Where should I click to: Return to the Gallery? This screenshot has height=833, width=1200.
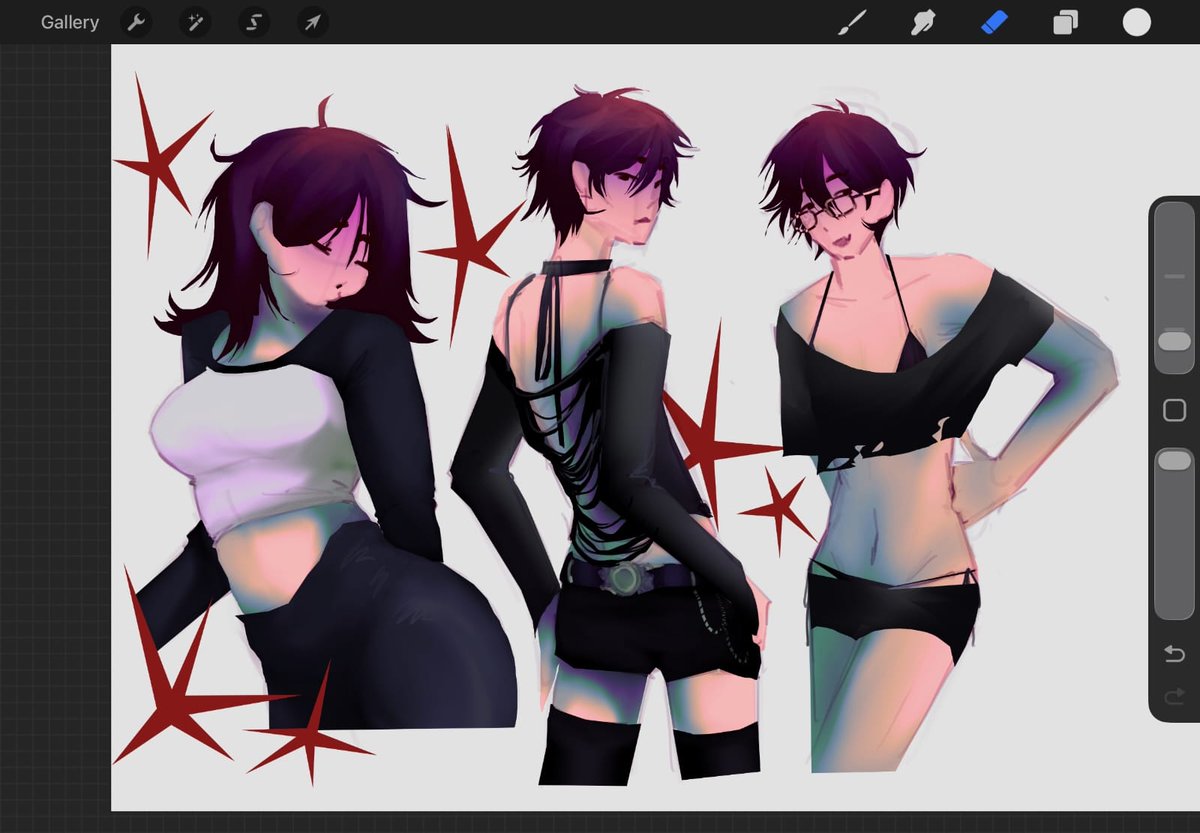click(x=70, y=22)
